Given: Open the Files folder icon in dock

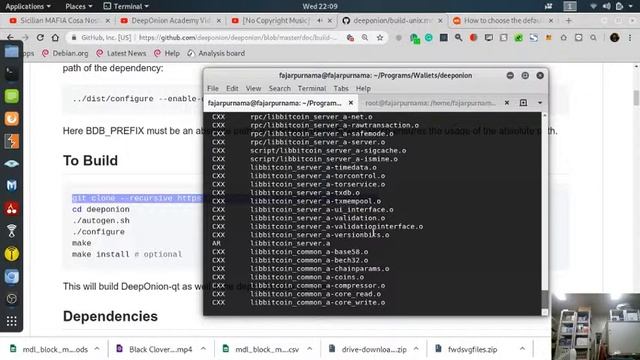Looking at the screenshot, I should point(11,51).
